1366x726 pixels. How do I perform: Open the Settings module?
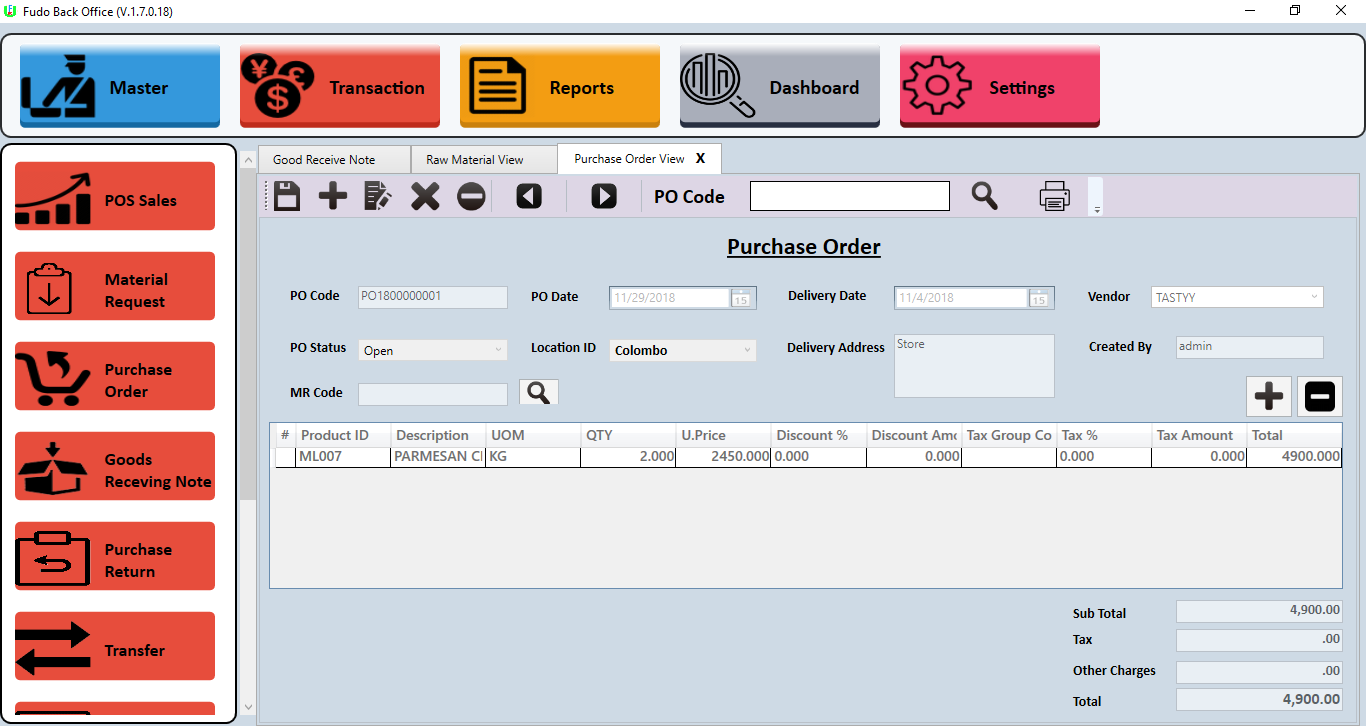coord(1000,87)
